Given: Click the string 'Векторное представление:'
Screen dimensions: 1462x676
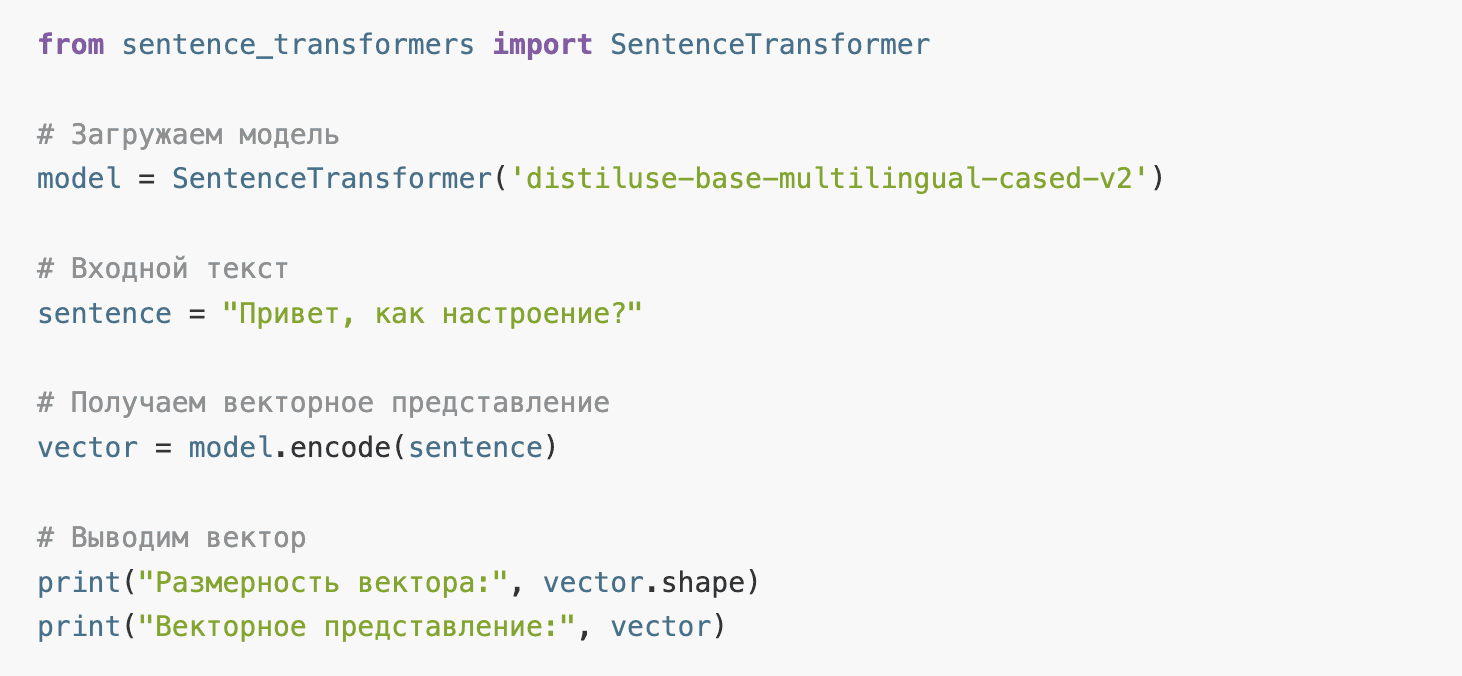Looking at the screenshot, I should (x=357, y=626).
